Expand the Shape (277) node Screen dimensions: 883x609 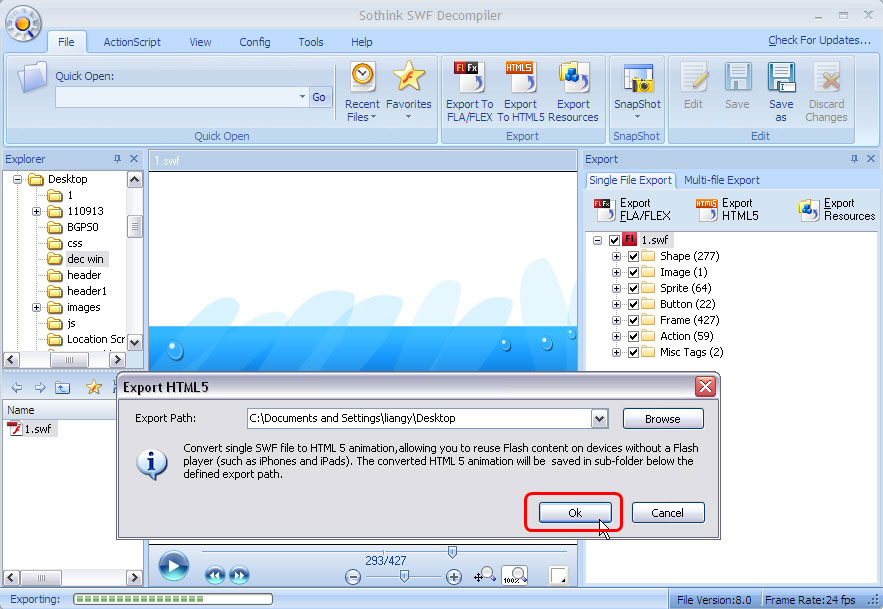(x=616, y=256)
